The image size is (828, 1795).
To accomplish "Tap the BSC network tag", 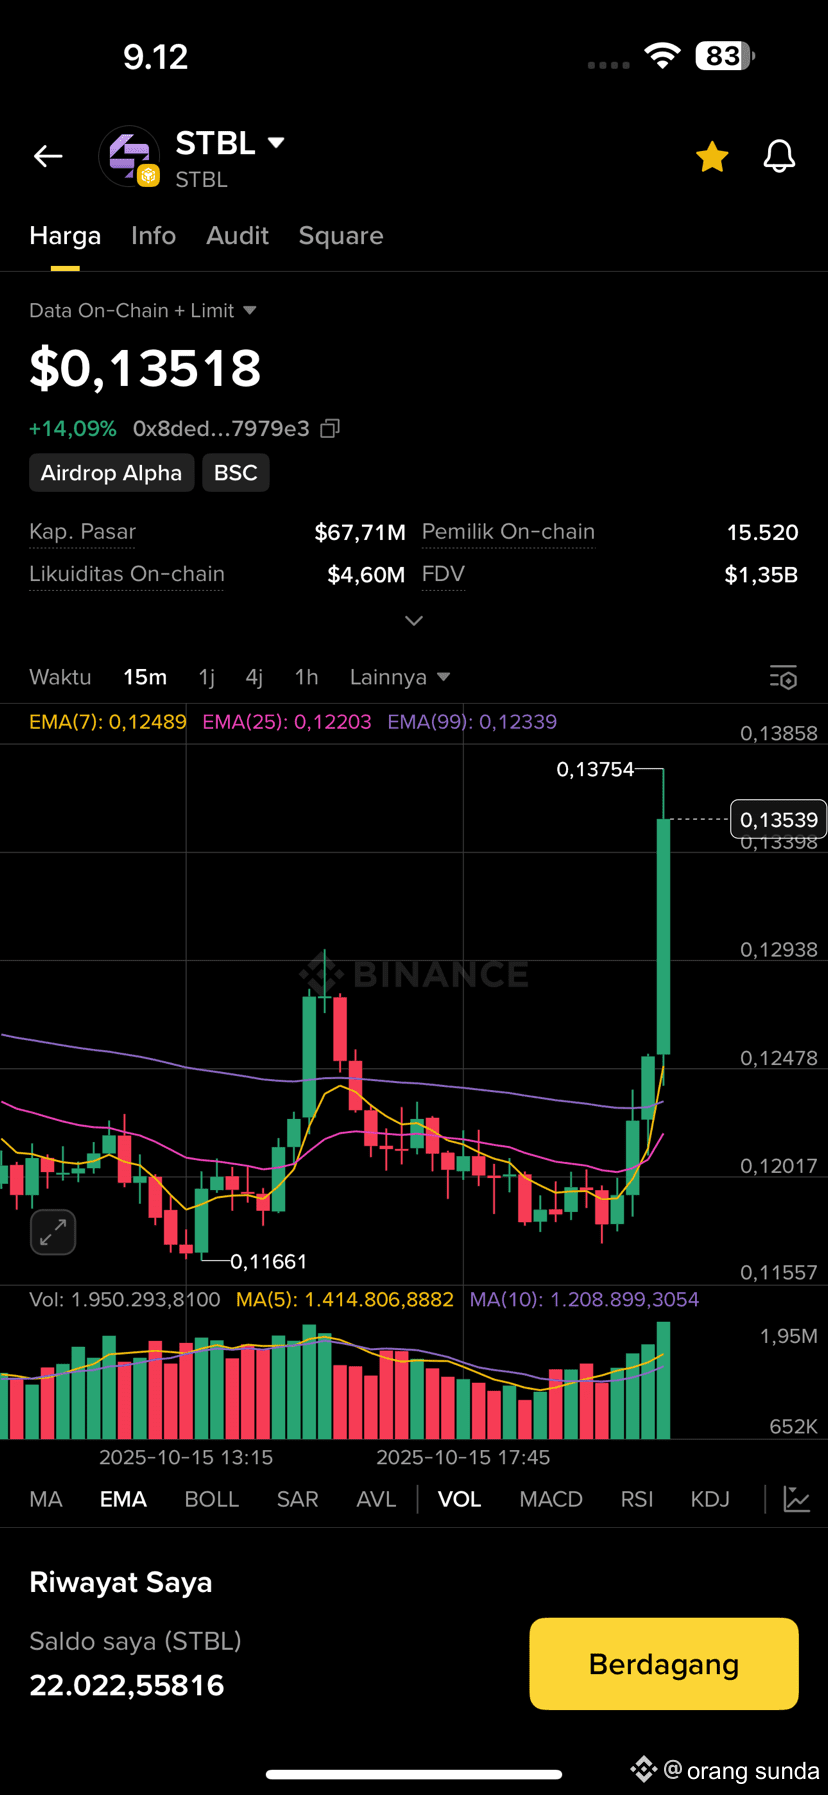I will tap(236, 473).
